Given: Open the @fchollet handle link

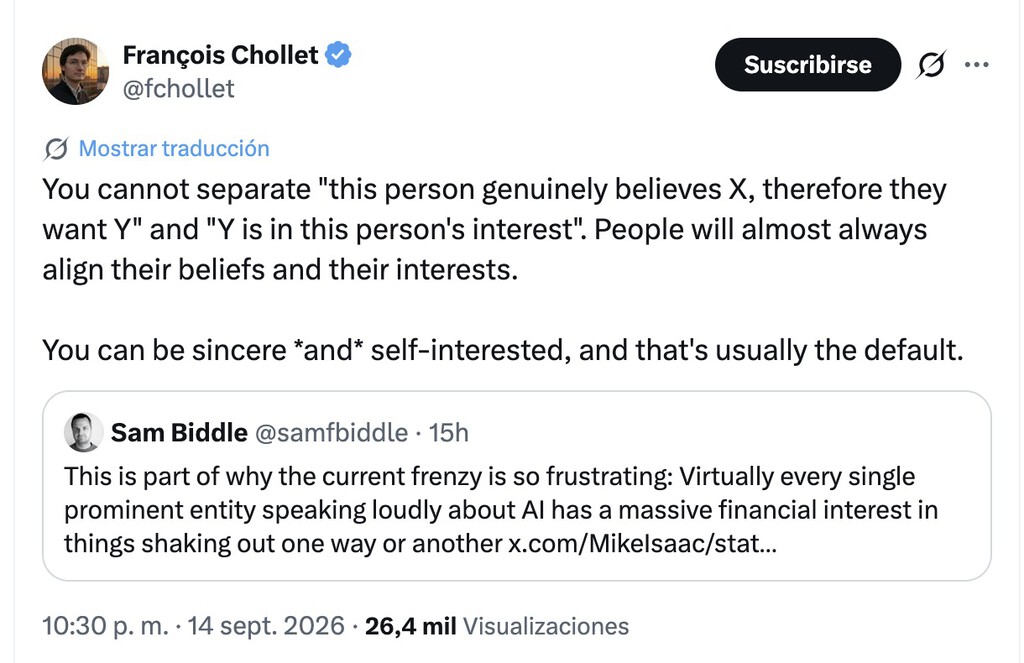Looking at the screenshot, I should (x=178, y=89).
